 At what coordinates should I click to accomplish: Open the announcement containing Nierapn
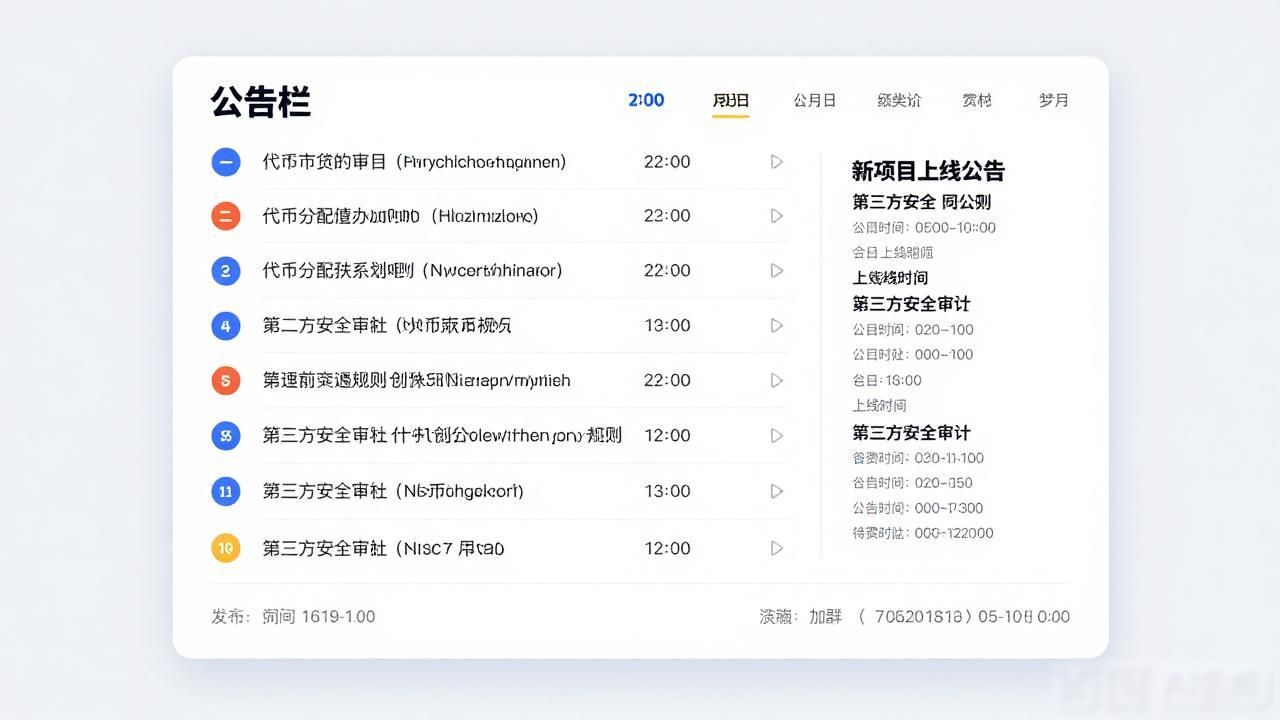pyautogui.click(x=416, y=381)
